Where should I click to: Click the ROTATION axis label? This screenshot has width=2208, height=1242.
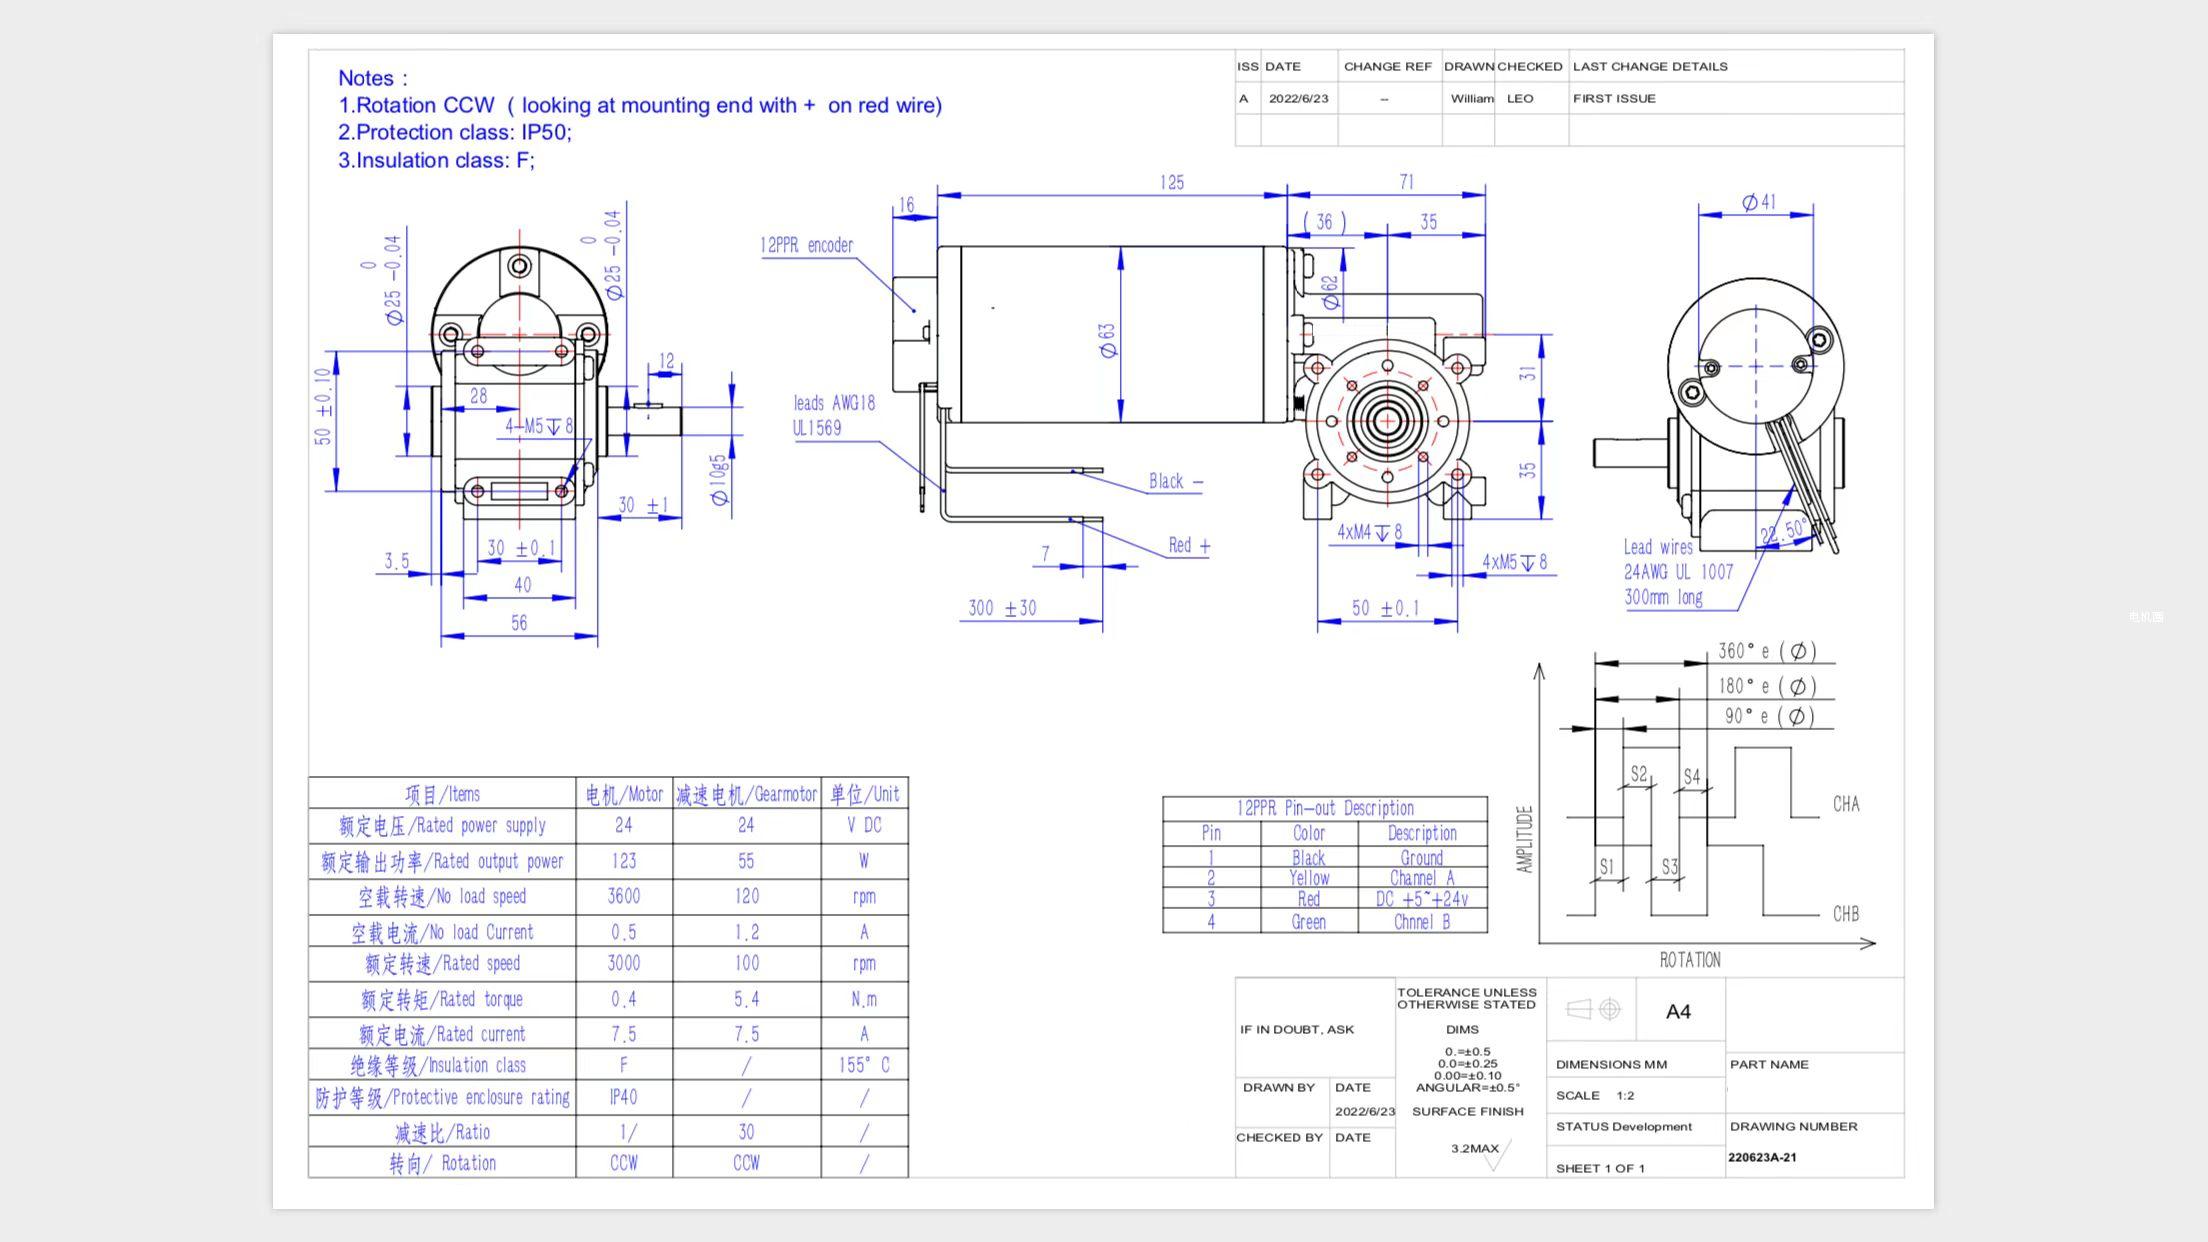pos(1690,960)
